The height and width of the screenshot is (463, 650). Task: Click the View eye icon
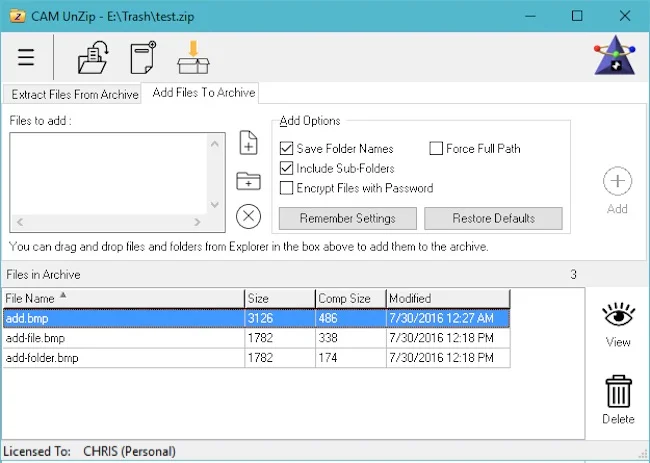(618, 315)
